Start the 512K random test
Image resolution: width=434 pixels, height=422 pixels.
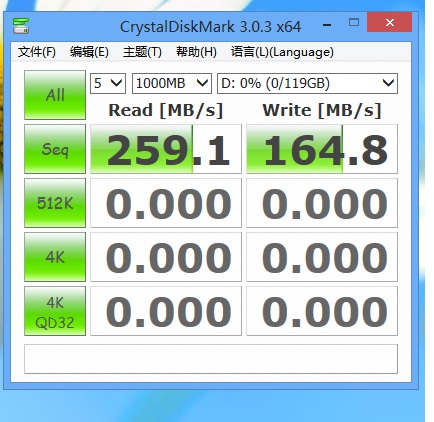point(55,203)
